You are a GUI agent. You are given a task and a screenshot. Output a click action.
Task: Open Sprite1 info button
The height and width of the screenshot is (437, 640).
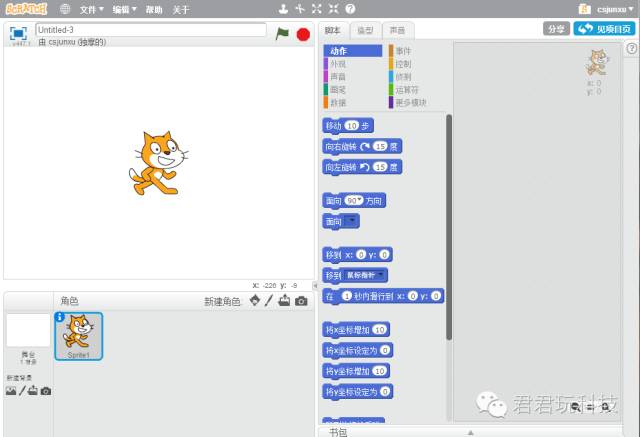tap(60, 317)
